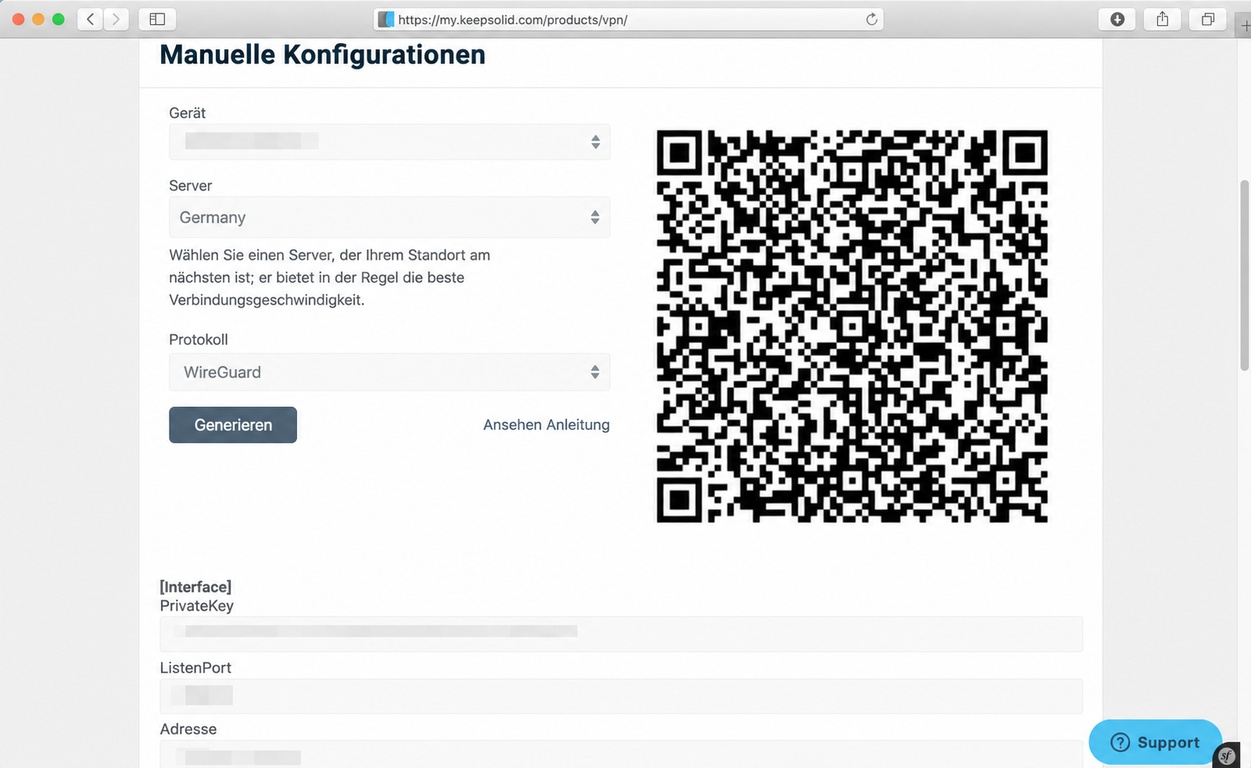1251x768 pixels.
Task: Open the Share menu icon
Action: pos(1162,19)
